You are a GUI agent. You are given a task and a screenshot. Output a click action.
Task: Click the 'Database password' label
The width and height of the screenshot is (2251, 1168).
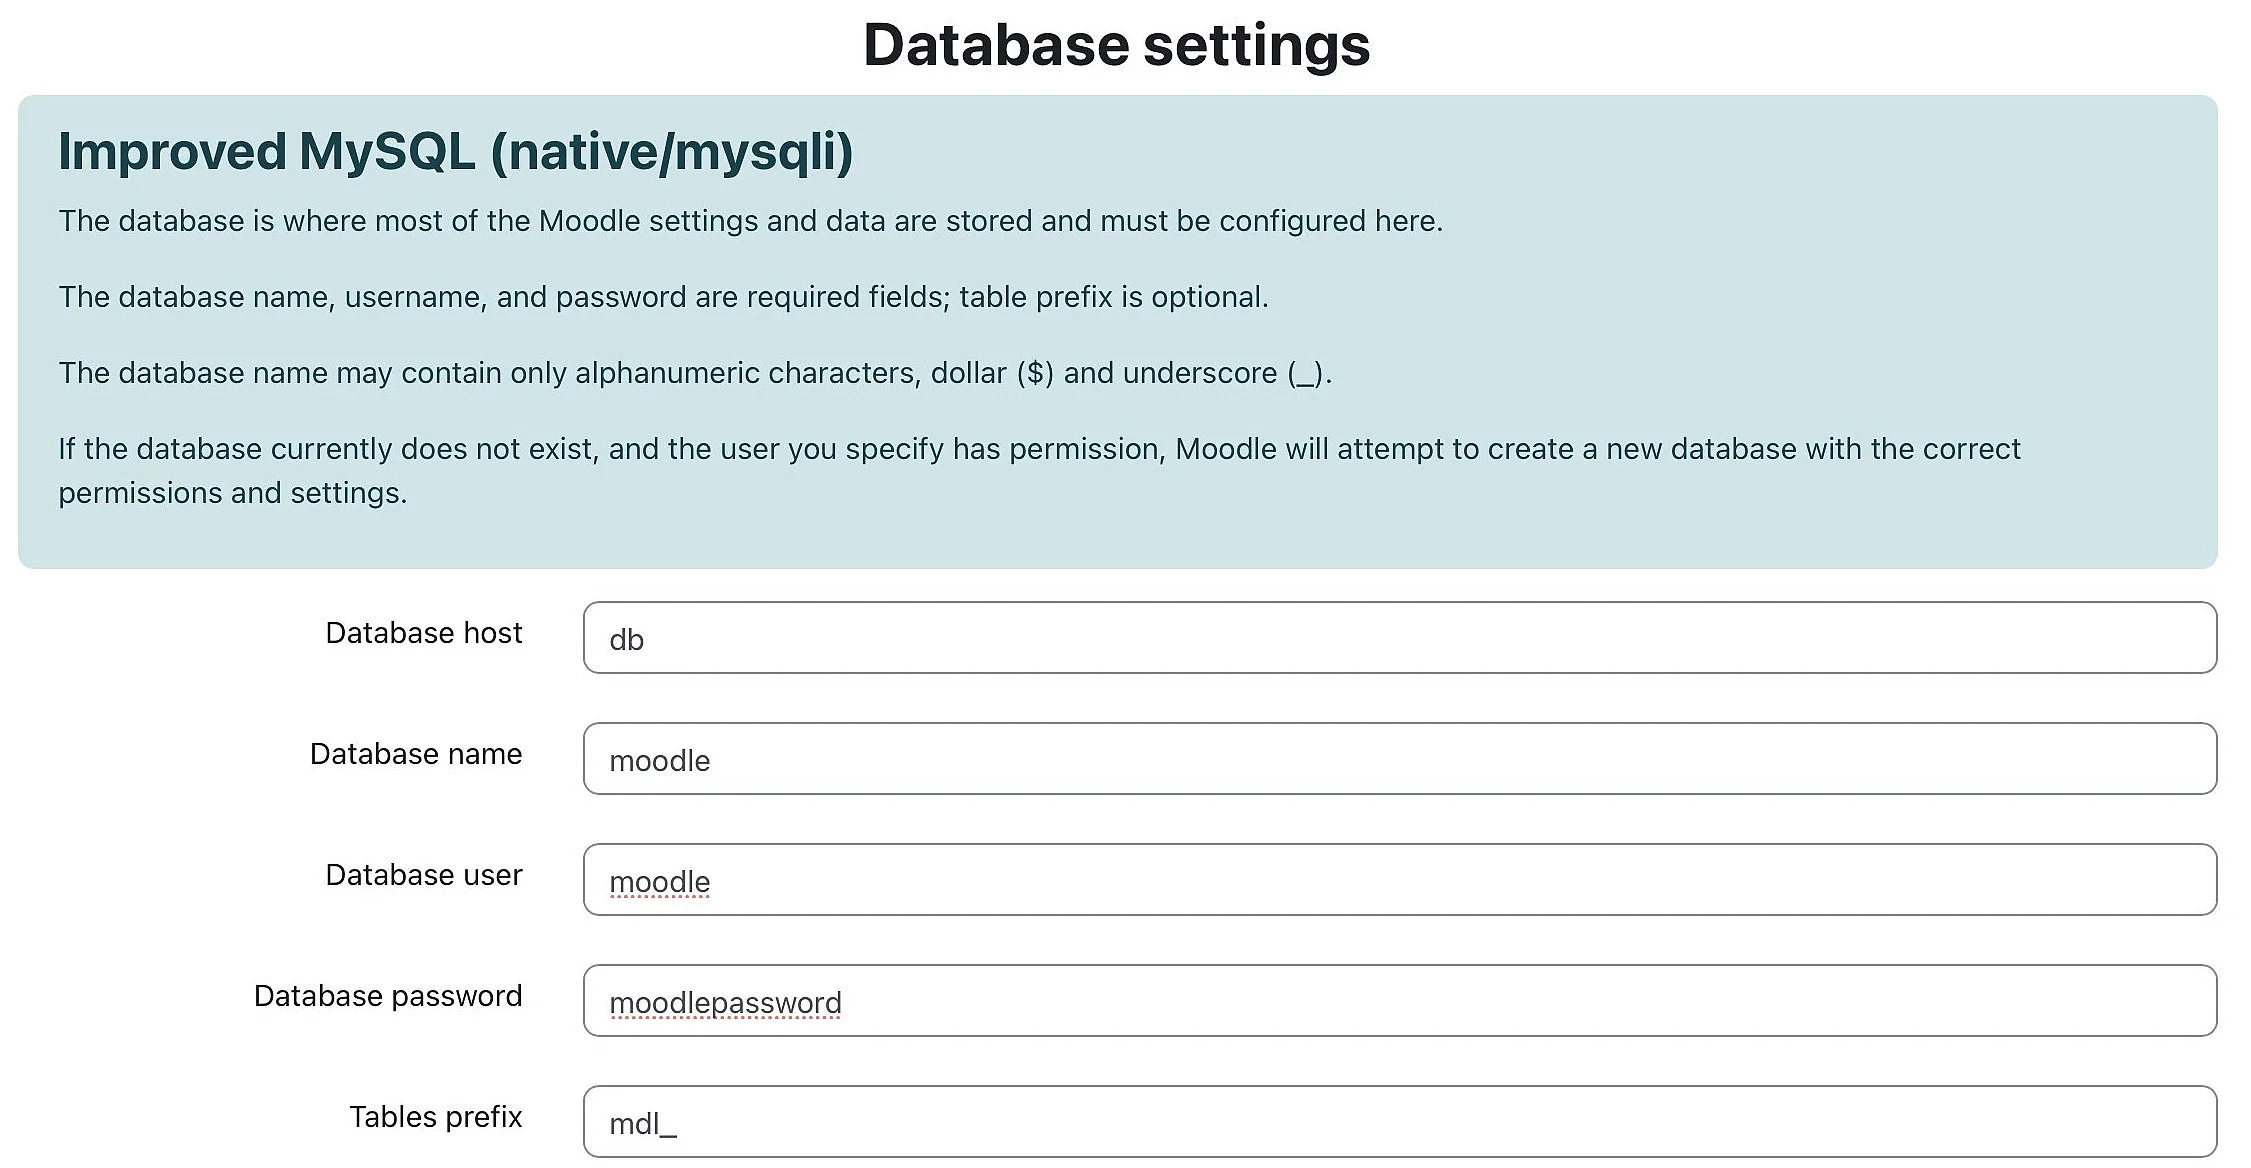click(388, 996)
